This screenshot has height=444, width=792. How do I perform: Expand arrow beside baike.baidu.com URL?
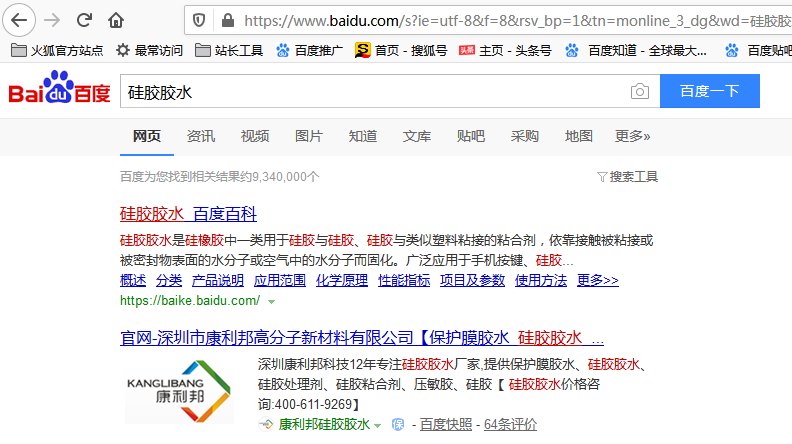[x=271, y=301]
